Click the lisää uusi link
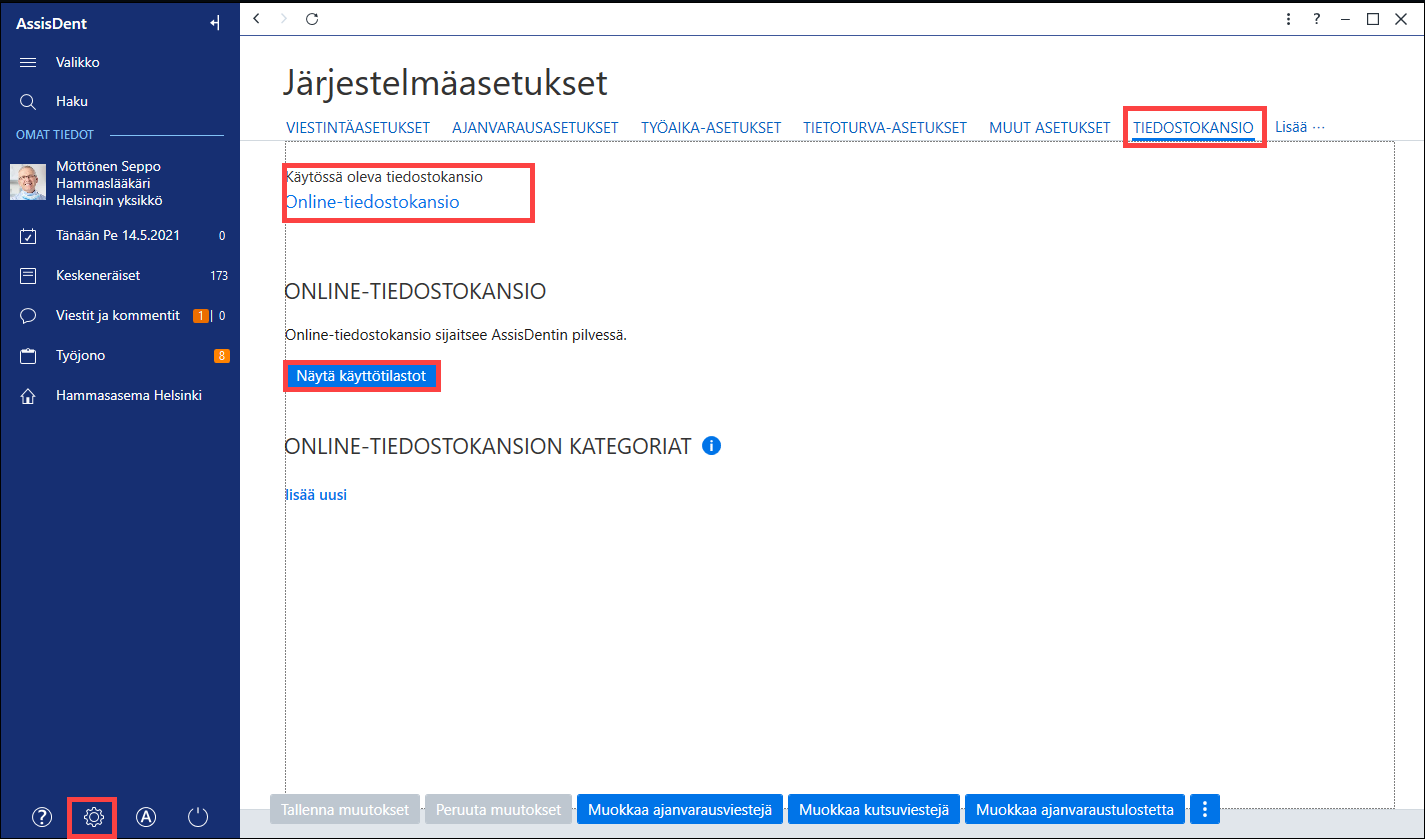Viewport: 1425px width, 839px height. click(x=316, y=494)
